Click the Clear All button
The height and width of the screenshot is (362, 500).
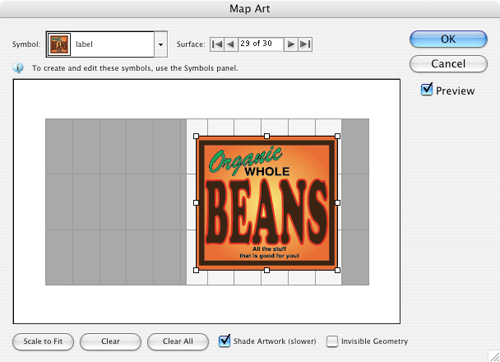(x=178, y=342)
